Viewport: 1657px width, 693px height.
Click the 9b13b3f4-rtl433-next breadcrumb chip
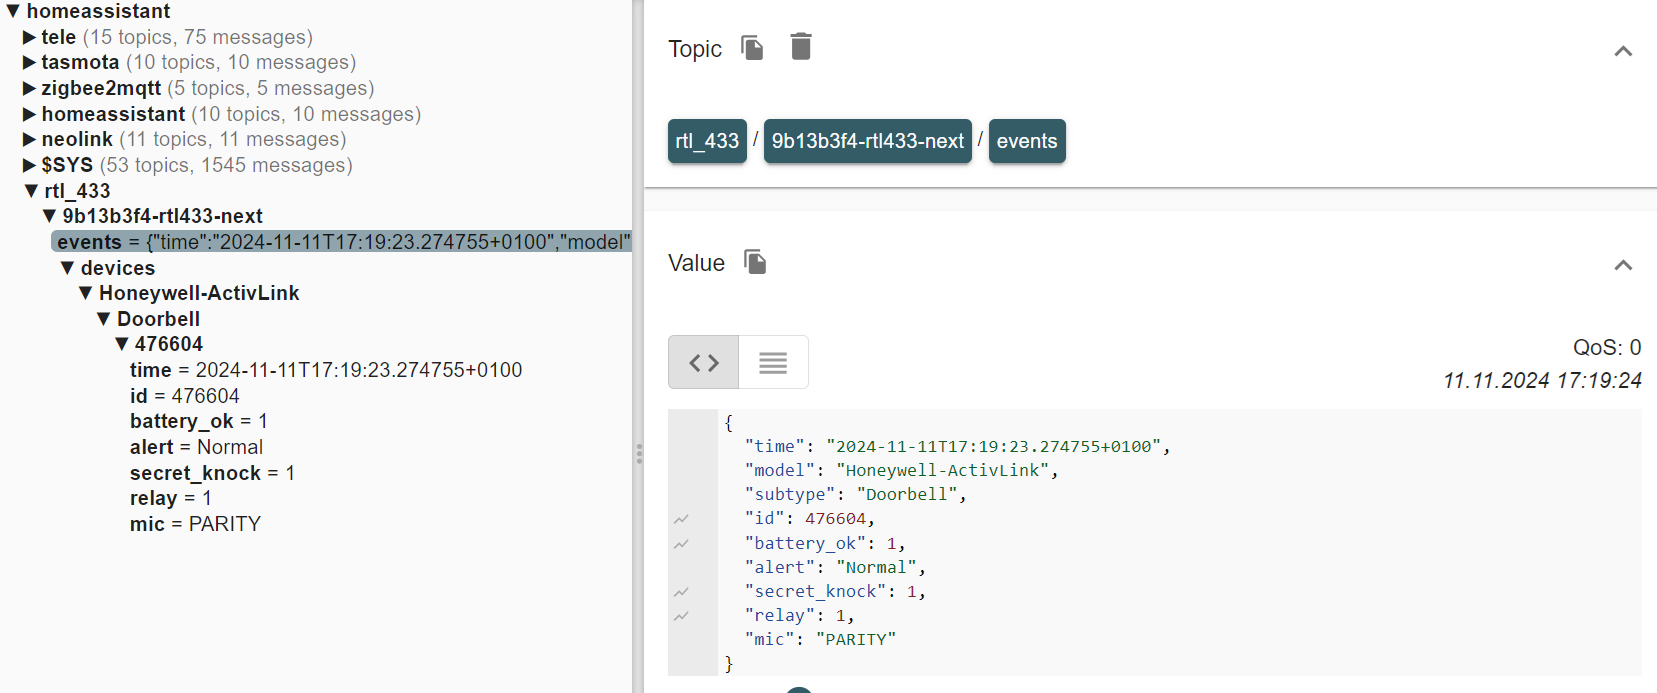(x=867, y=141)
